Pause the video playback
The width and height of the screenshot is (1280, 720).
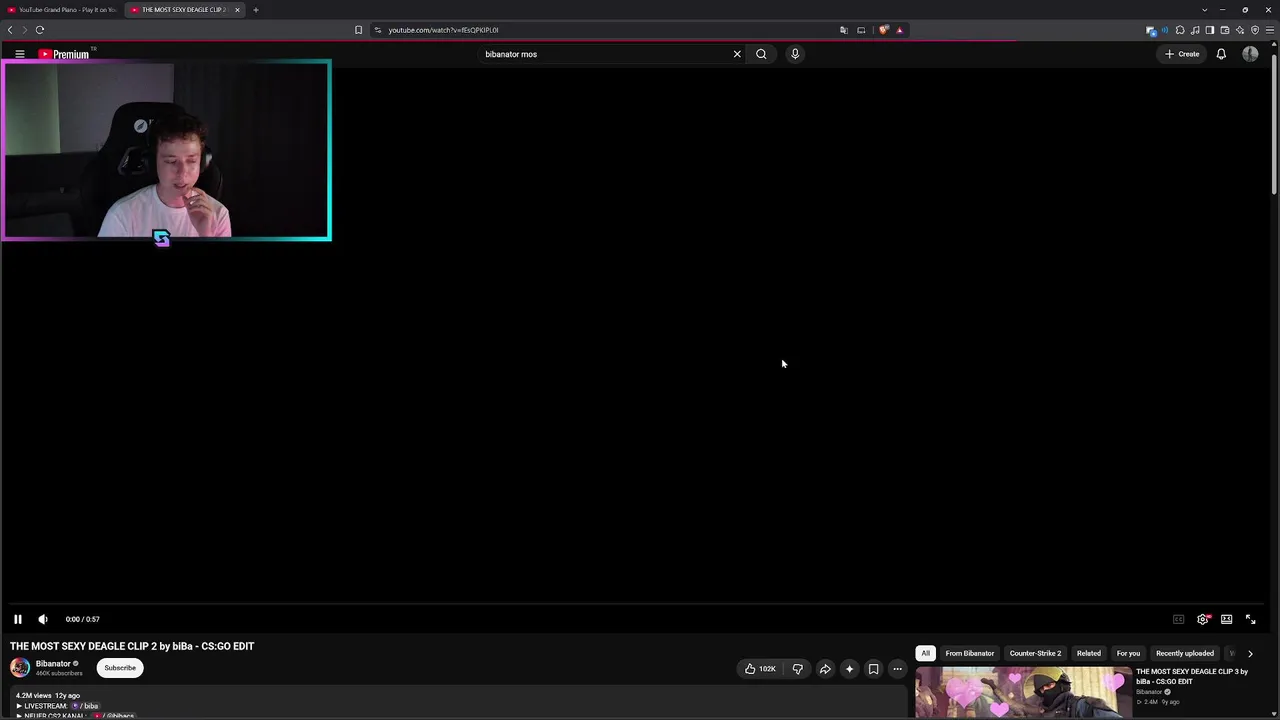click(x=18, y=619)
